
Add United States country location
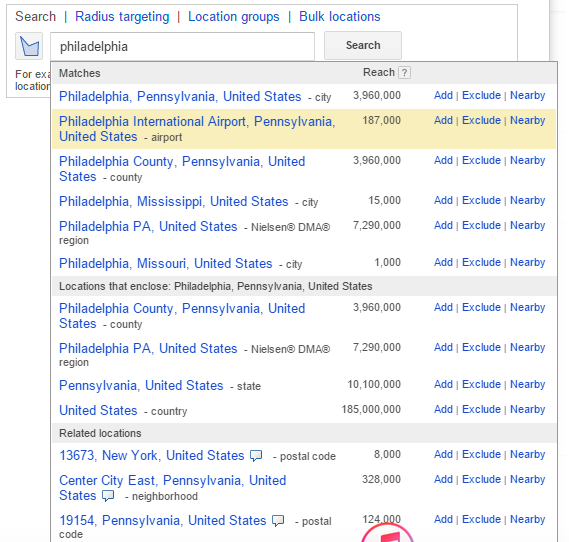(x=443, y=409)
